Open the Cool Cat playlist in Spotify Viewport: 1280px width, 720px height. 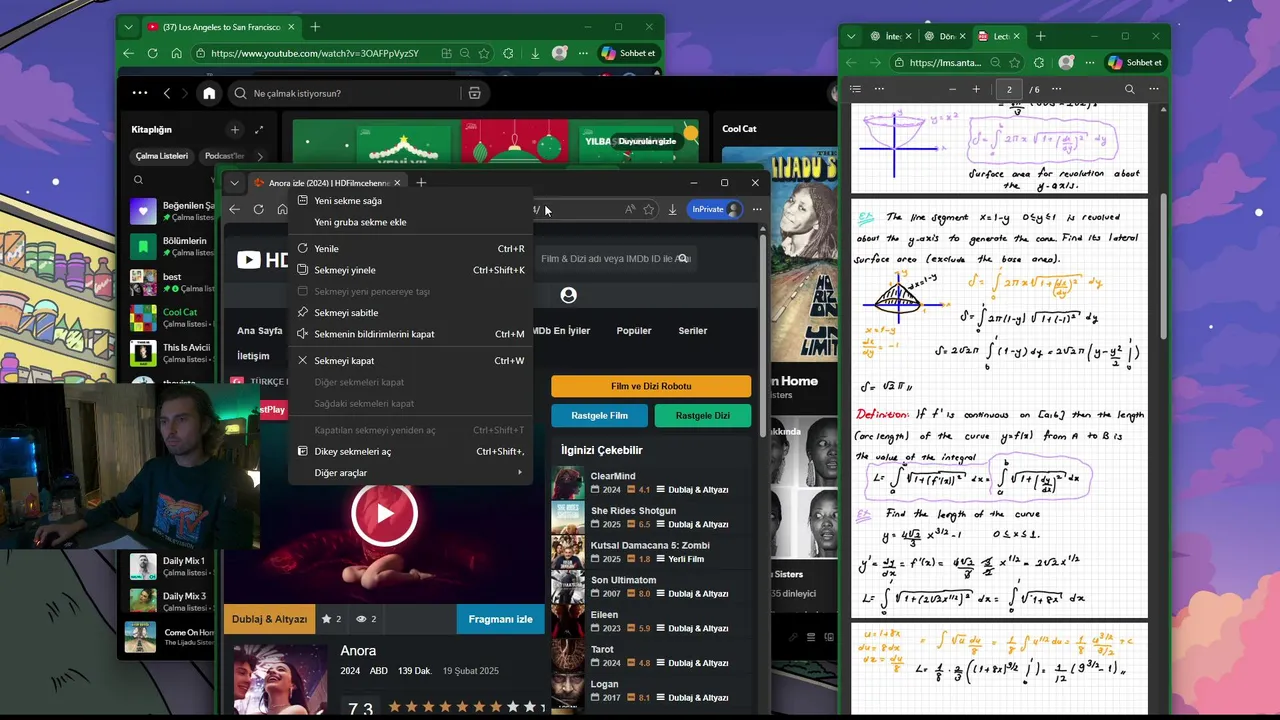pos(173,318)
